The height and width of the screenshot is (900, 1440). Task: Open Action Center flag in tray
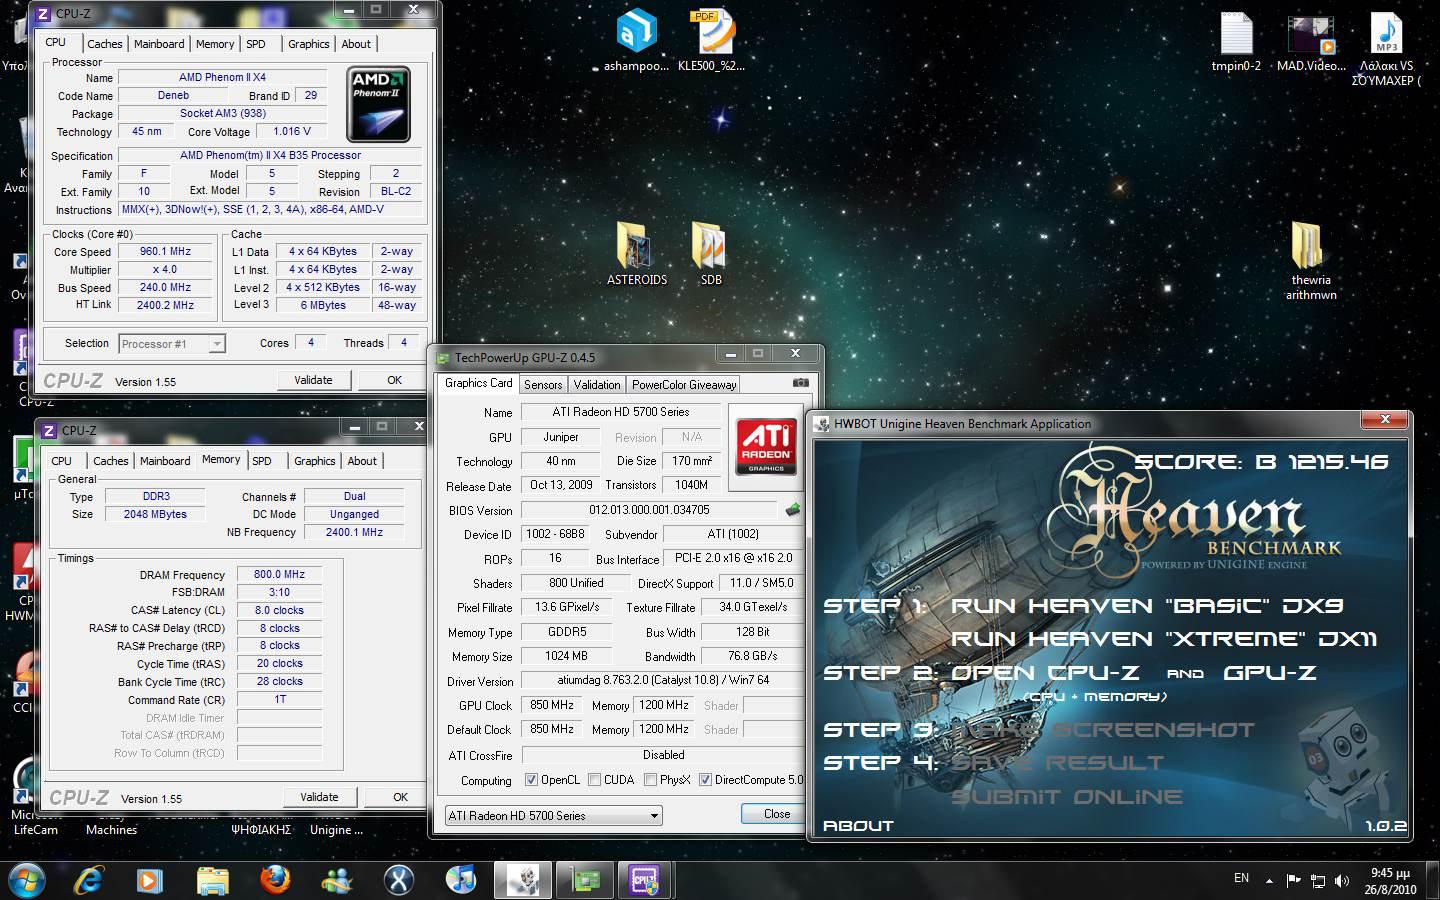pos(1293,881)
